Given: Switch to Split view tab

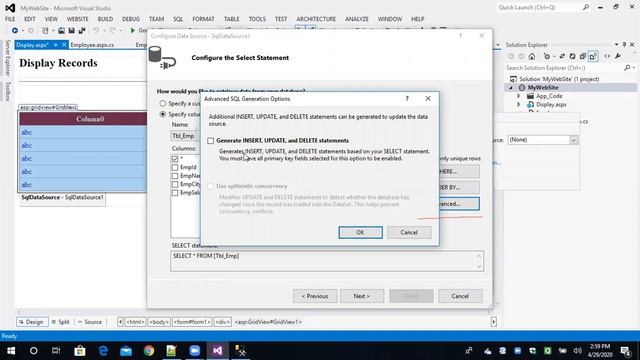Looking at the screenshot, I should click(61, 322).
